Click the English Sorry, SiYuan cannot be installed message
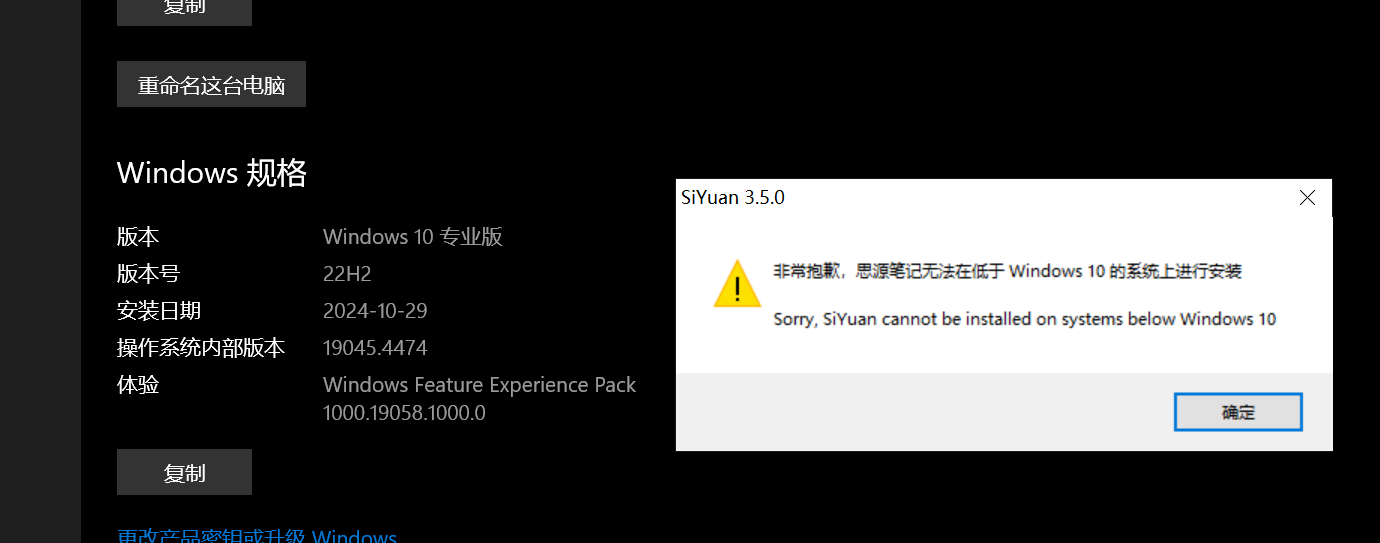The image size is (1380, 543). coord(1025,320)
